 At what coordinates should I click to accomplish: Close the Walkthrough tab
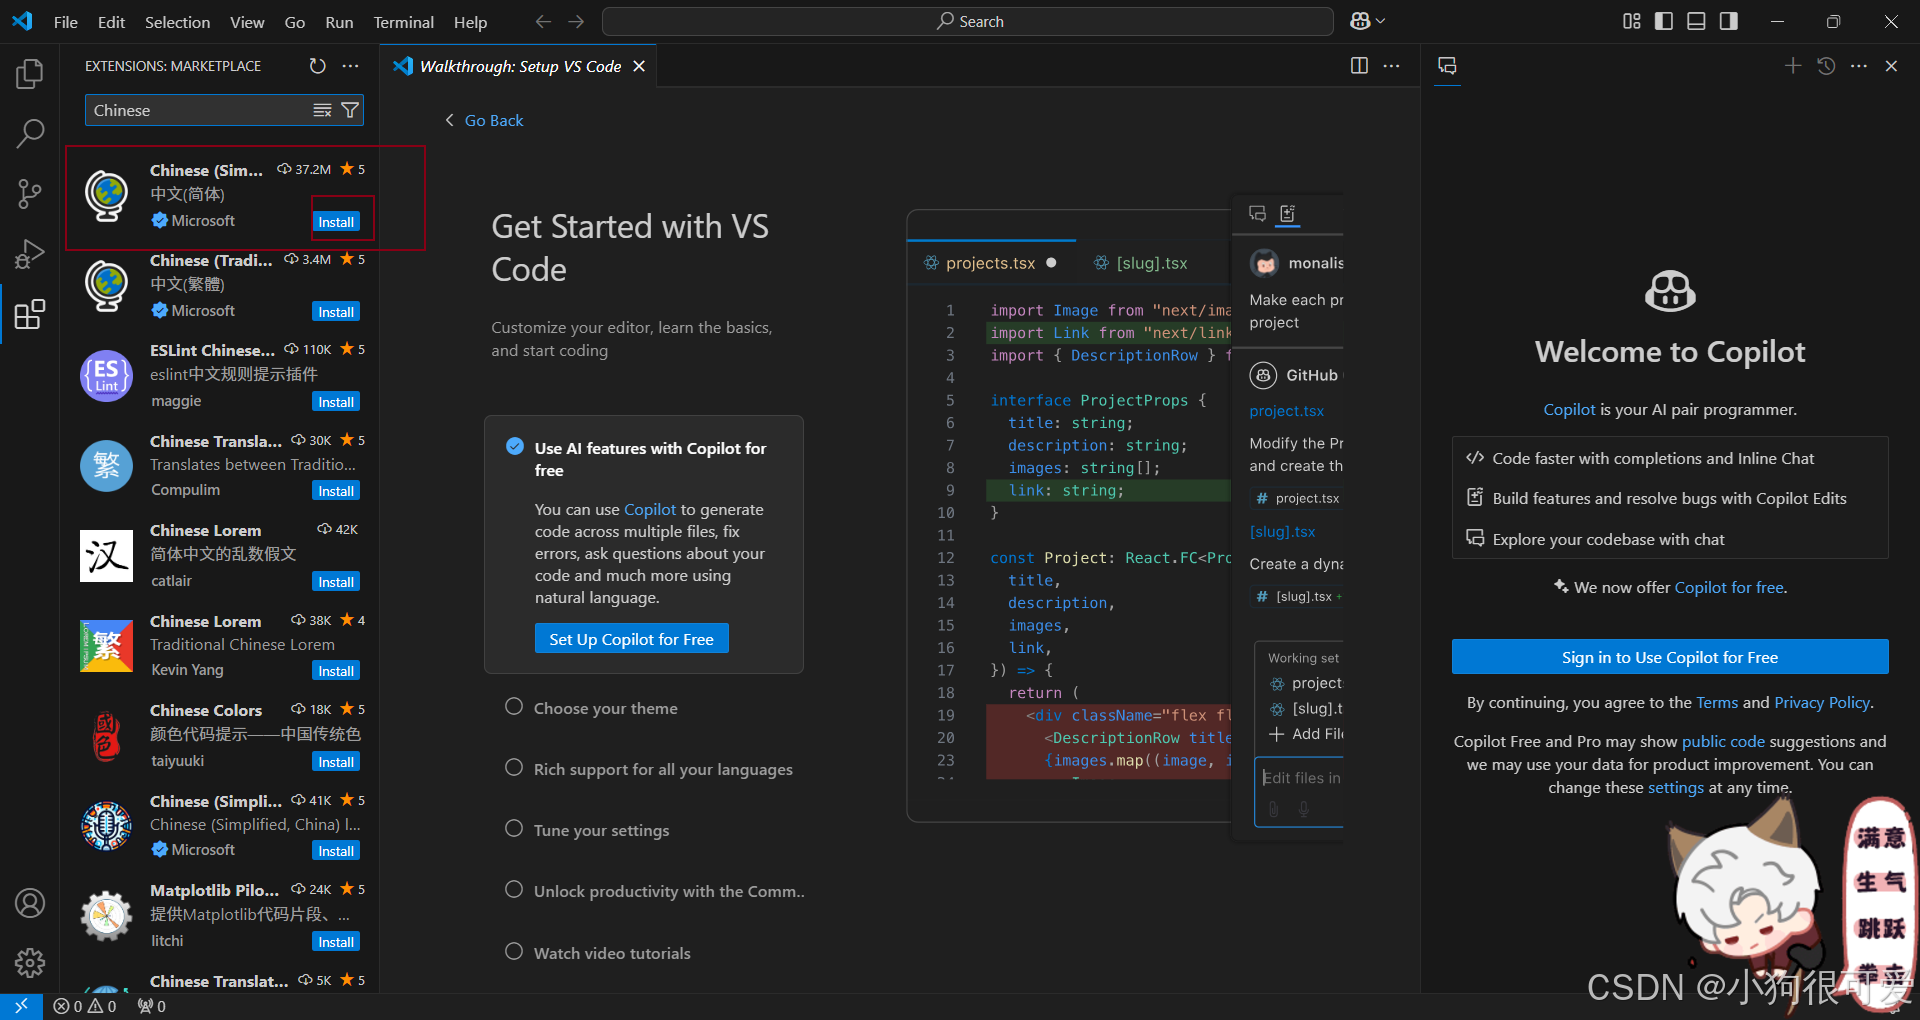pos(639,66)
